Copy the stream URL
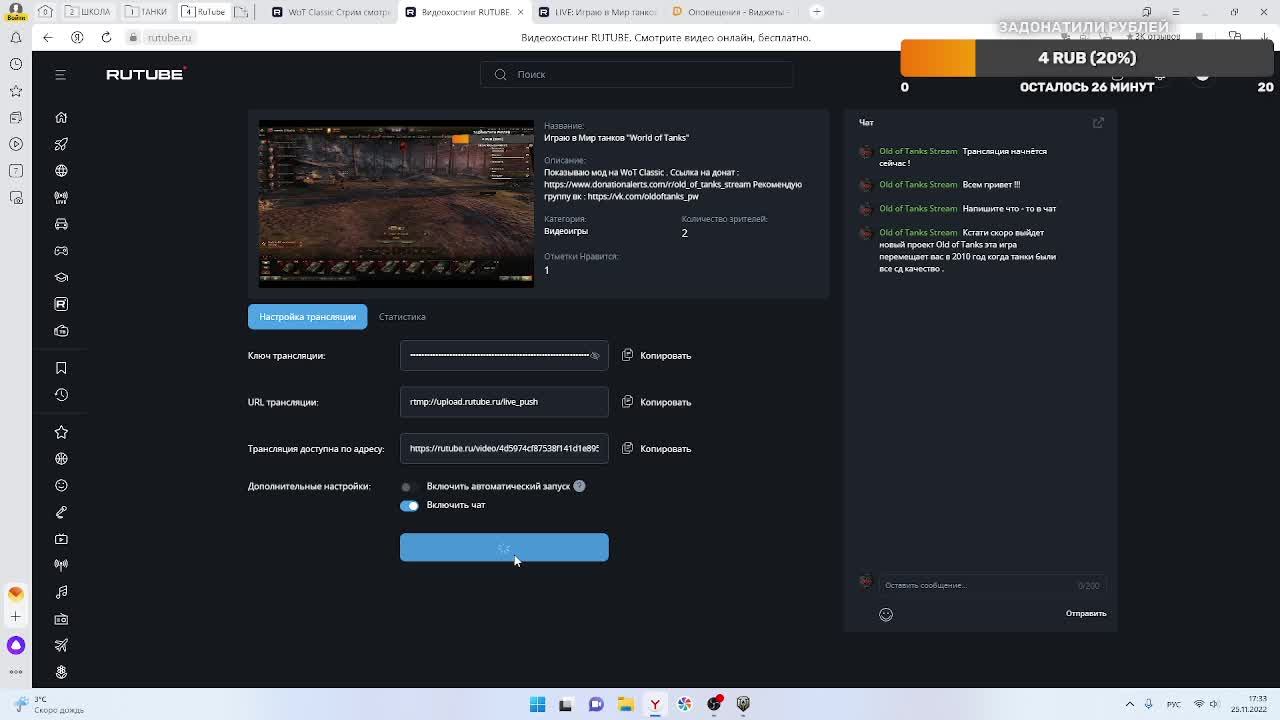 tap(657, 402)
